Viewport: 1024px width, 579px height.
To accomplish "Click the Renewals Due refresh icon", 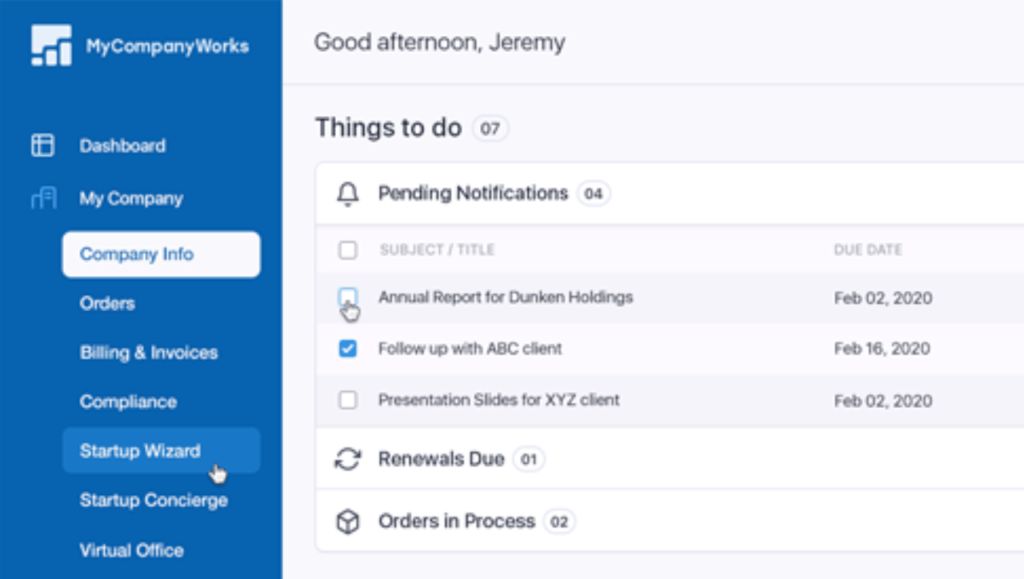I will point(347,459).
